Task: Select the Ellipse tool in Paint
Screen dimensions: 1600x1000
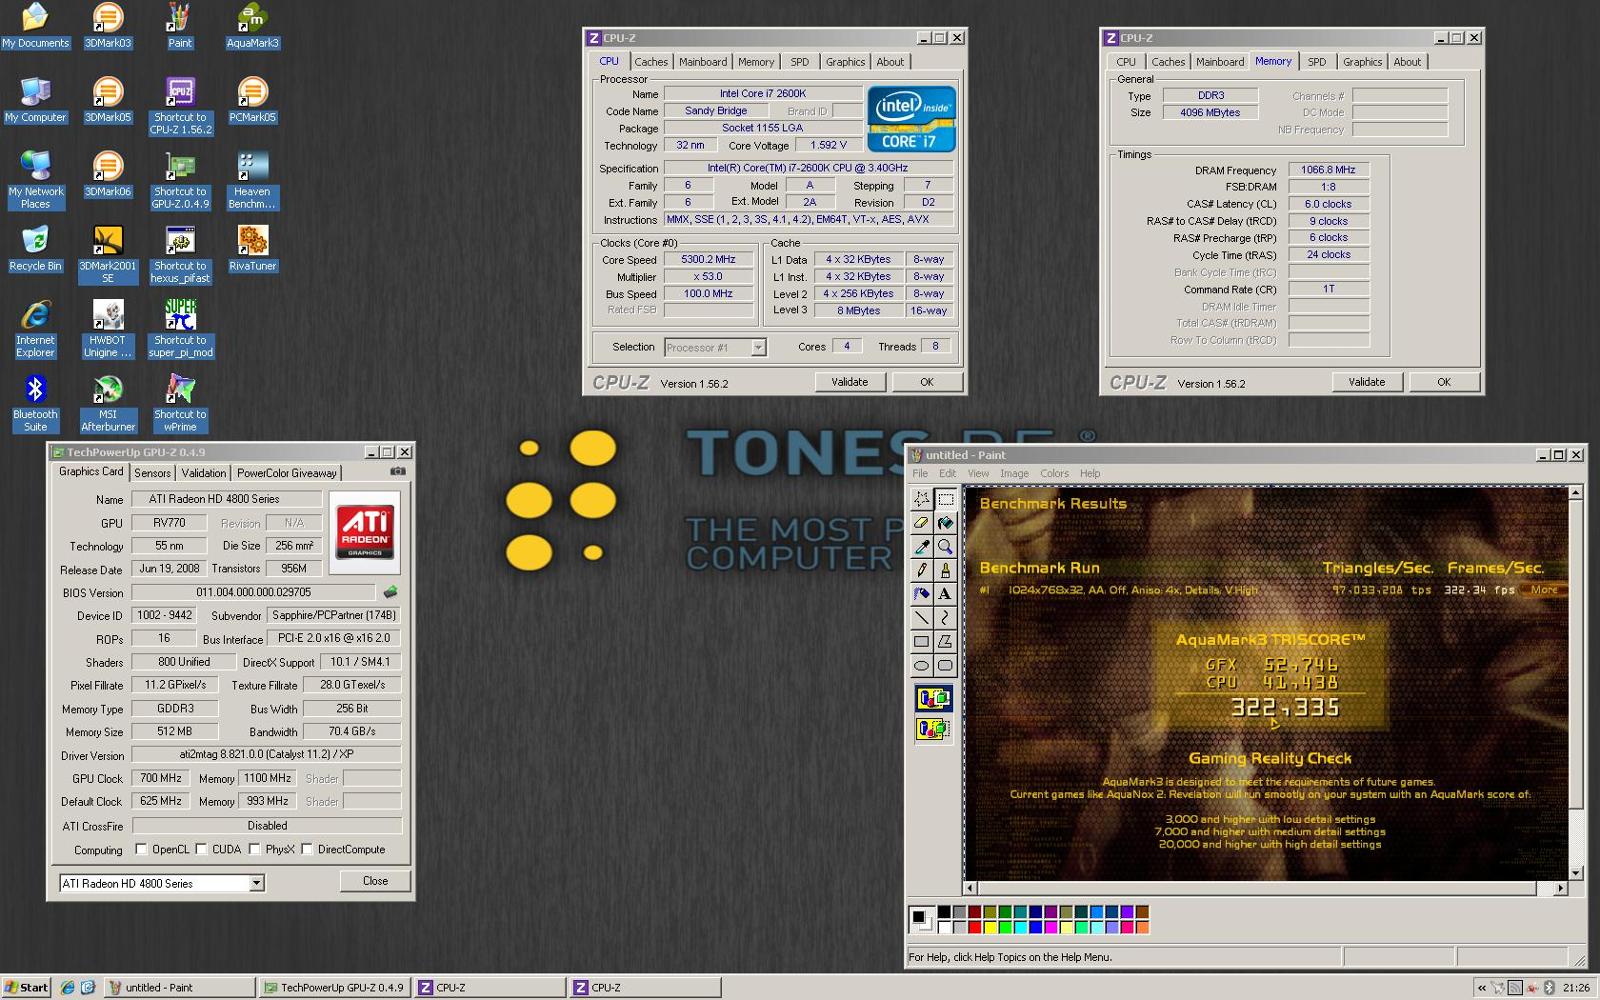Action: (x=921, y=666)
